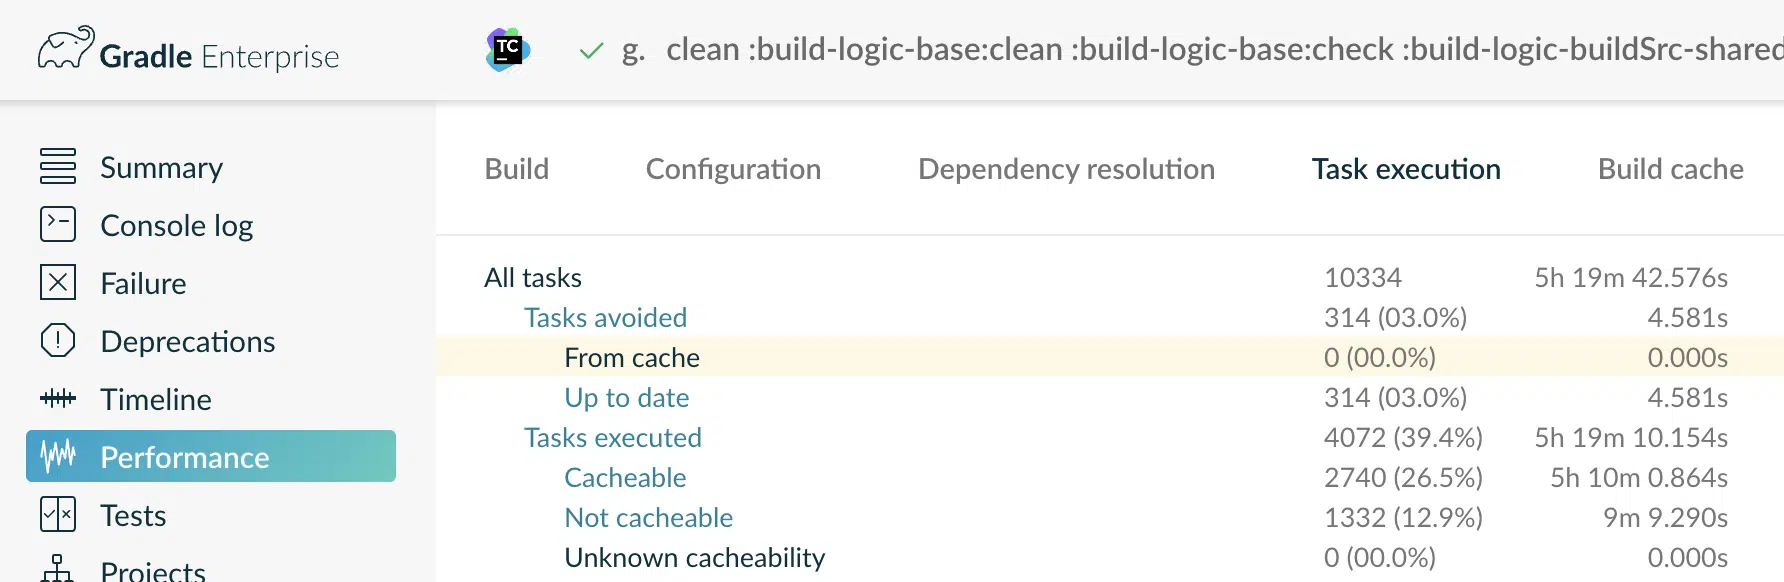
Task: Open Summary via its list icon
Action: 58,166
